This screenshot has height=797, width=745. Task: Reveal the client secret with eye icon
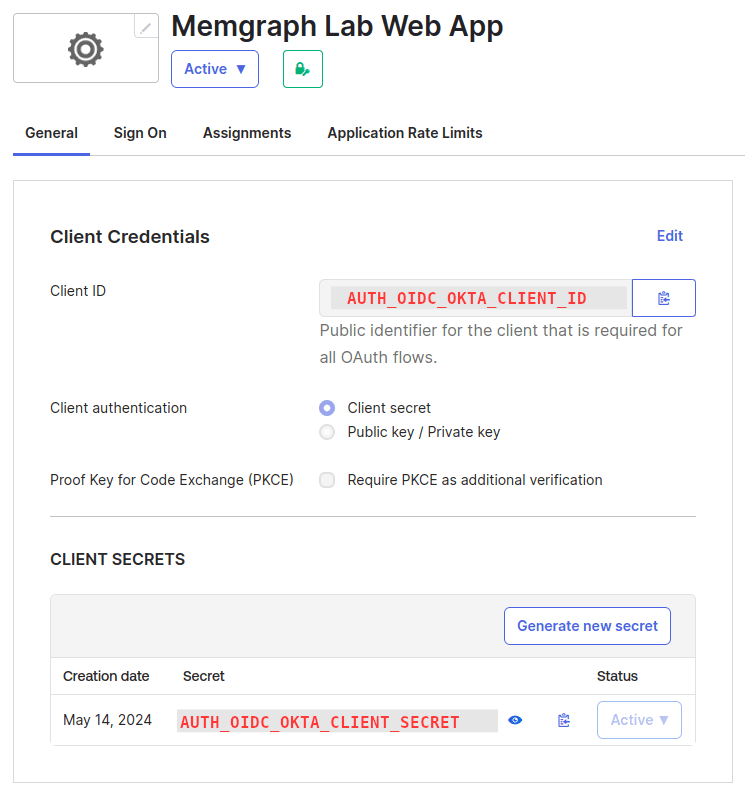click(x=515, y=720)
